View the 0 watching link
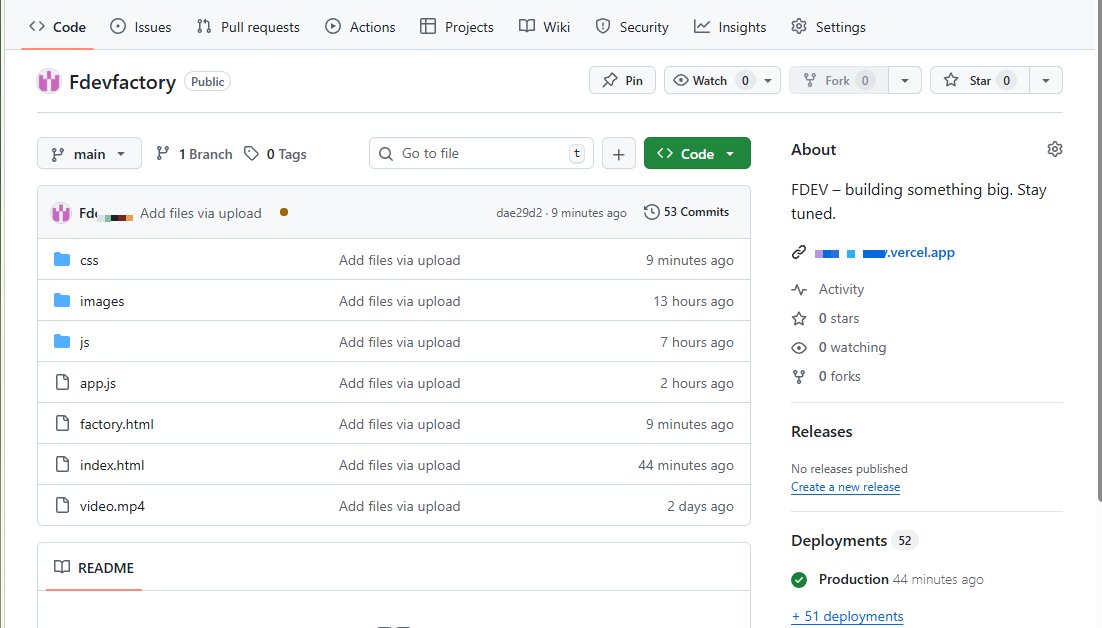1102x628 pixels. click(x=852, y=347)
